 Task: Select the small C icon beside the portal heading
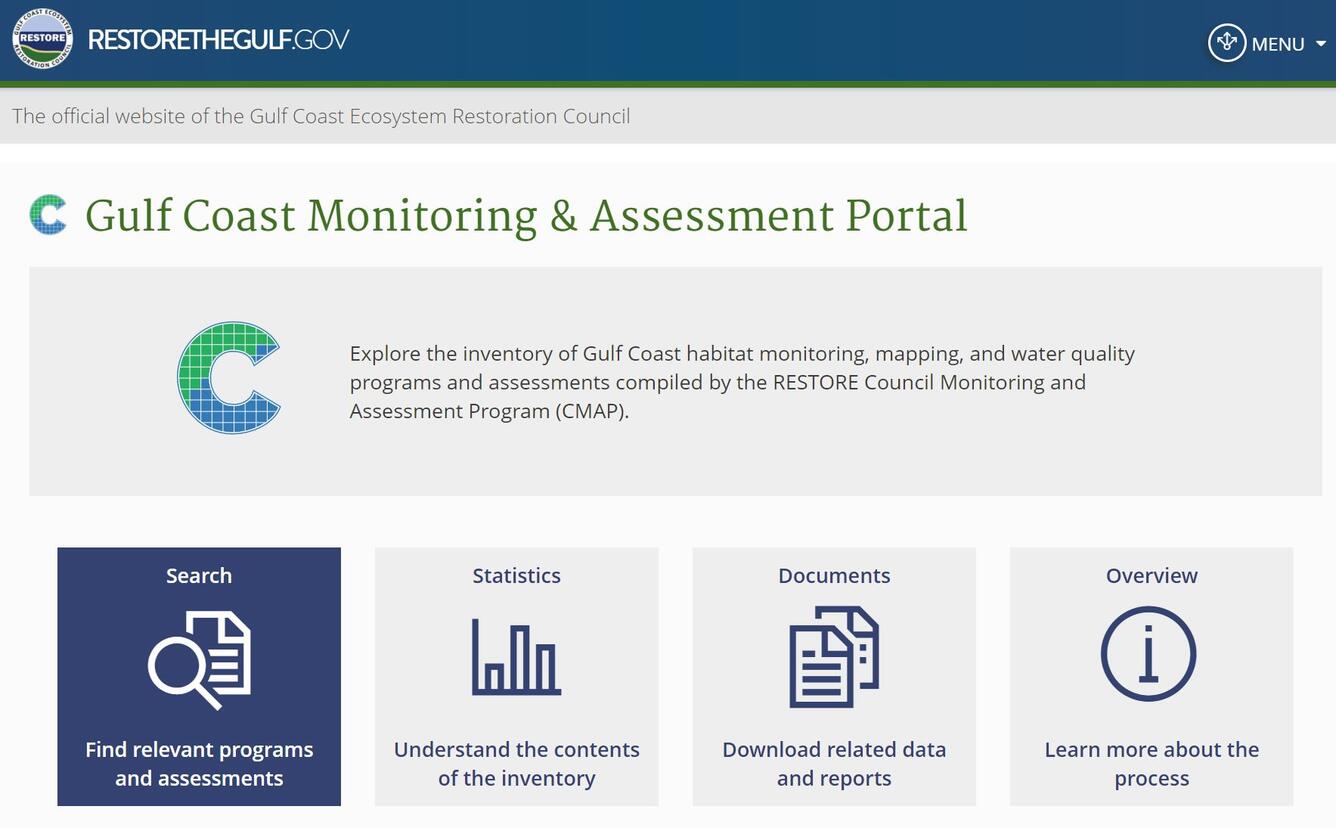coord(49,213)
